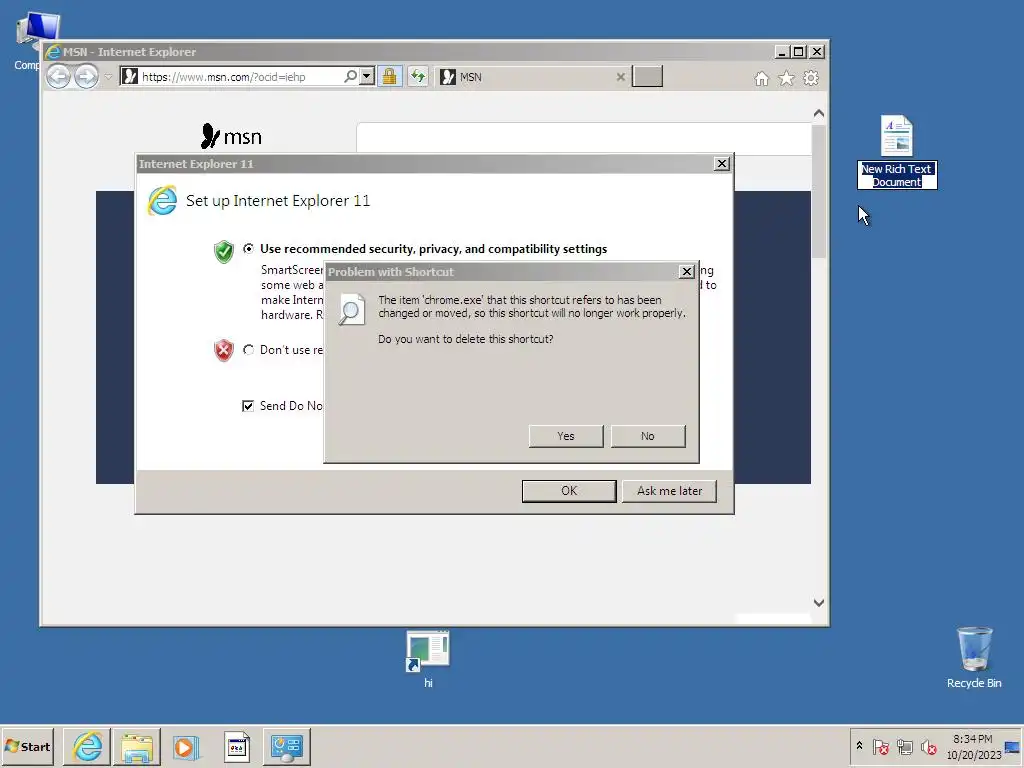Select the 'hi' shortcut desktop icon
This screenshot has height=768, width=1024.
point(428,658)
